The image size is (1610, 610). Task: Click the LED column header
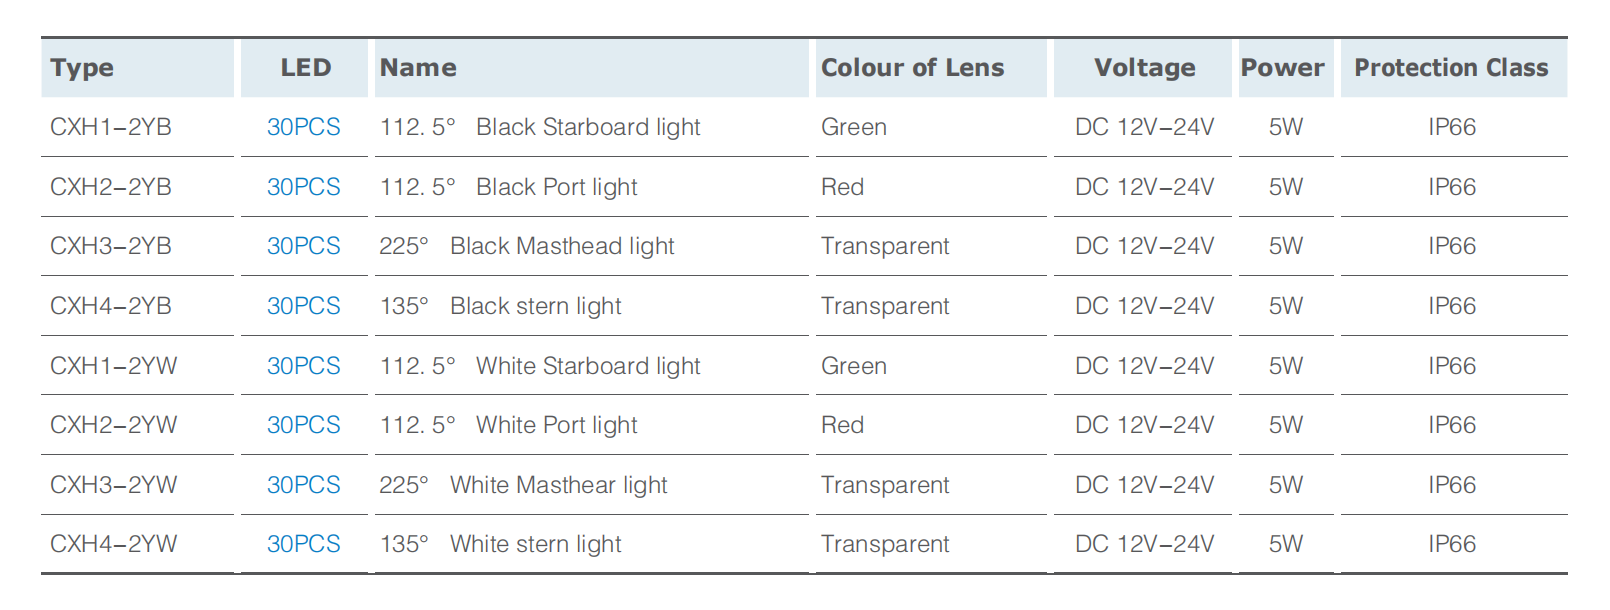(x=305, y=68)
